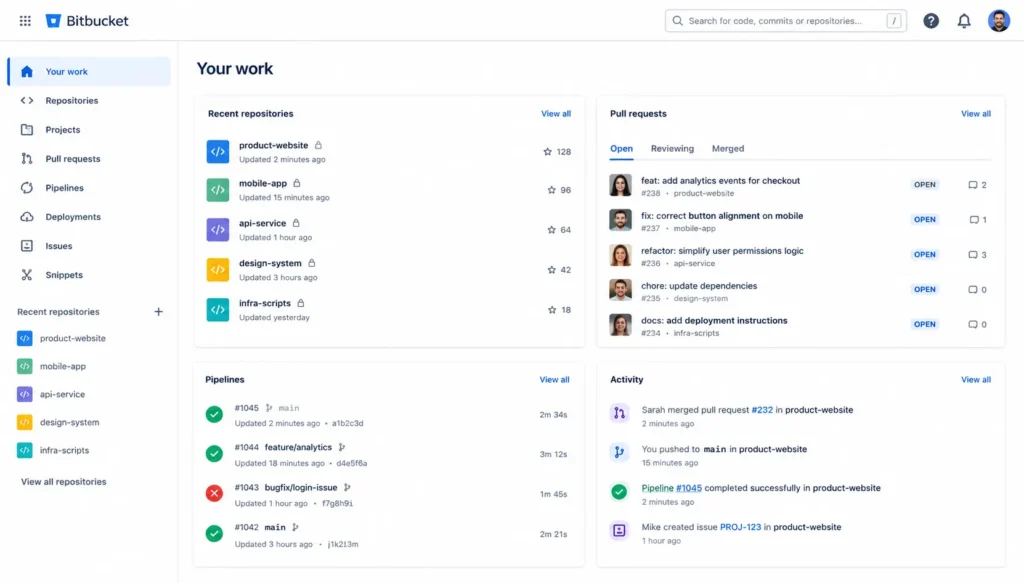This screenshot has height=583, width=1024.
Task: Click the OPEN badge on PR #237
Action: coord(924,219)
